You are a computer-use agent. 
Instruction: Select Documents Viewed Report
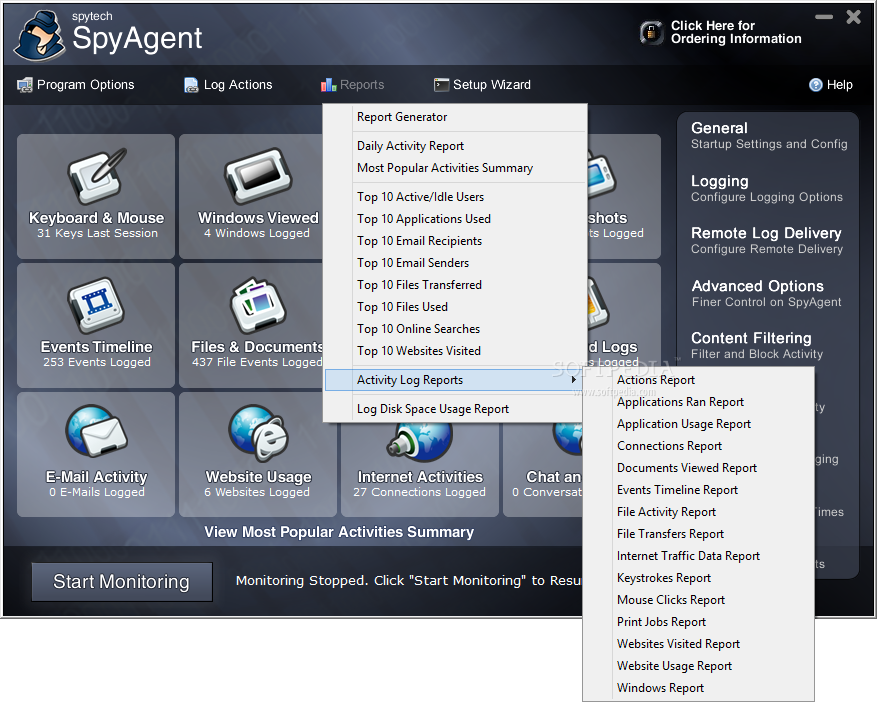698,468
